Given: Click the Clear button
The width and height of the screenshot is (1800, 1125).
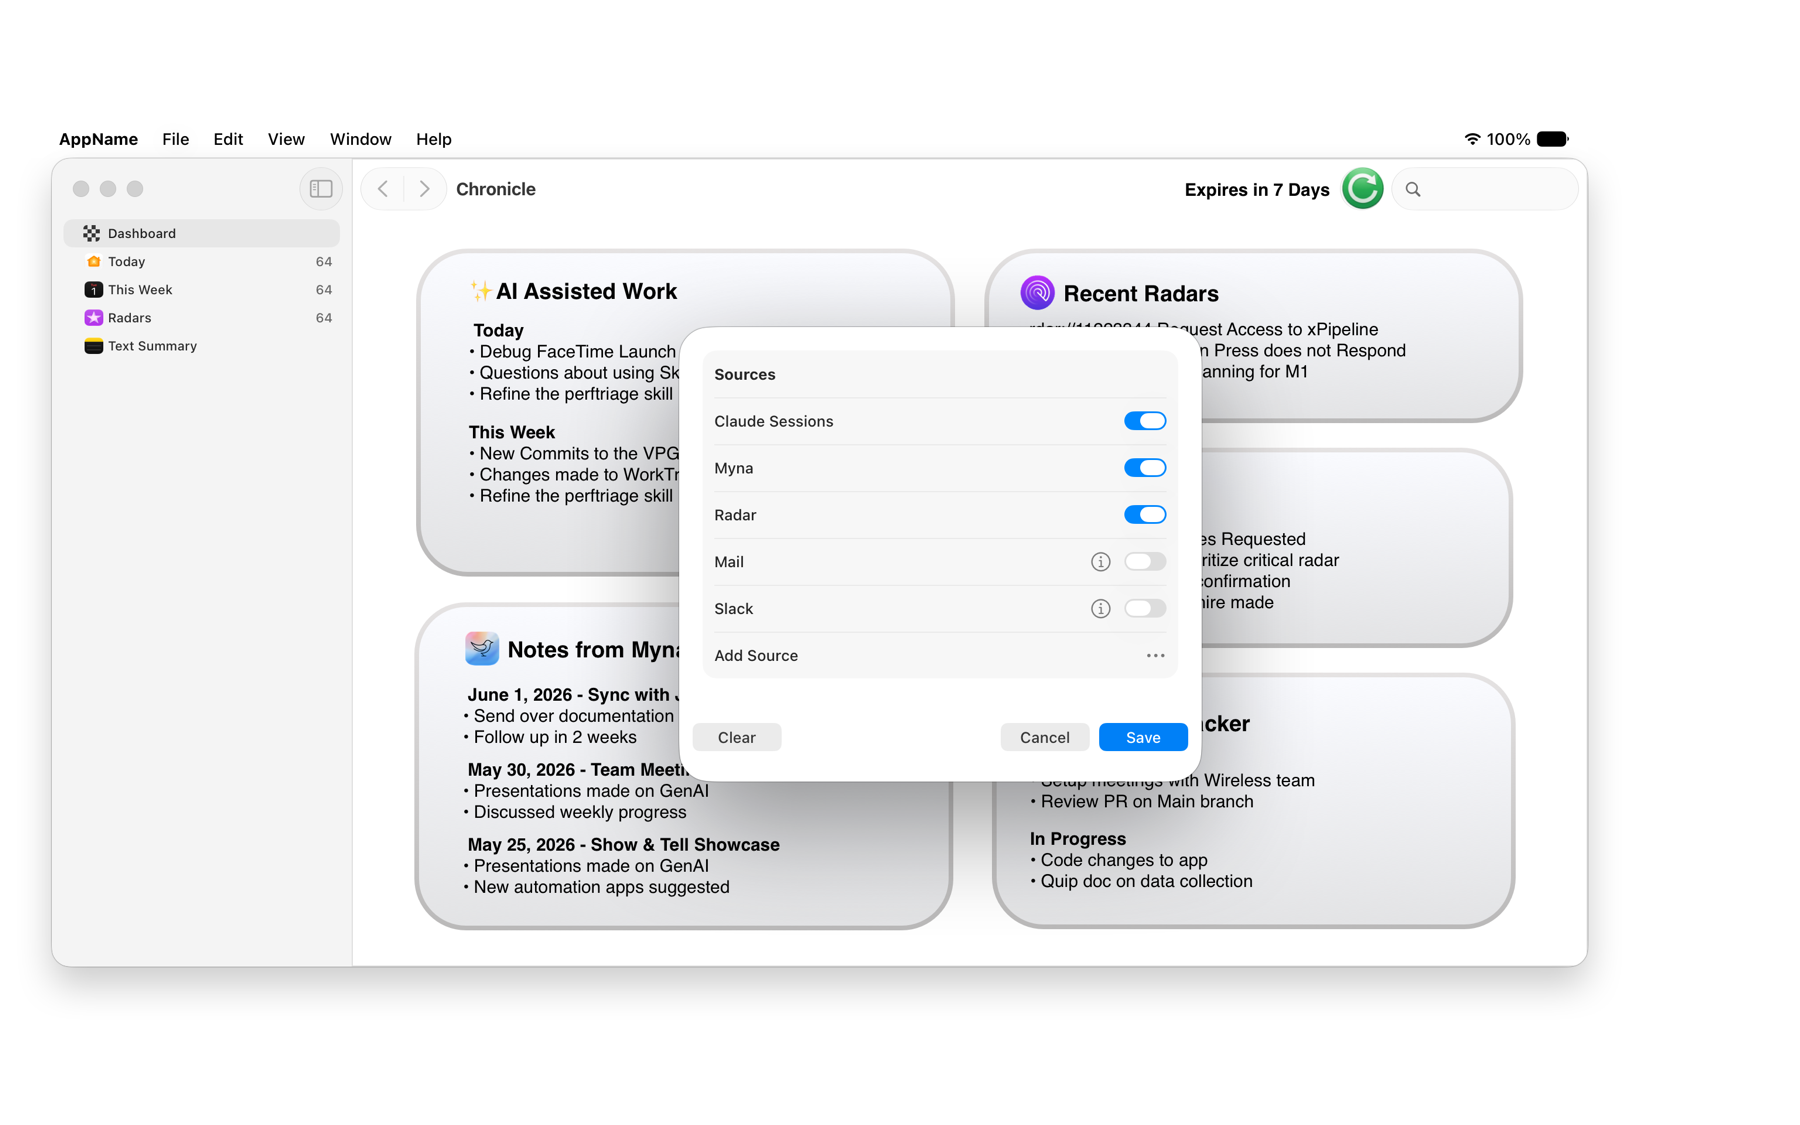Looking at the screenshot, I should (737, 737).
